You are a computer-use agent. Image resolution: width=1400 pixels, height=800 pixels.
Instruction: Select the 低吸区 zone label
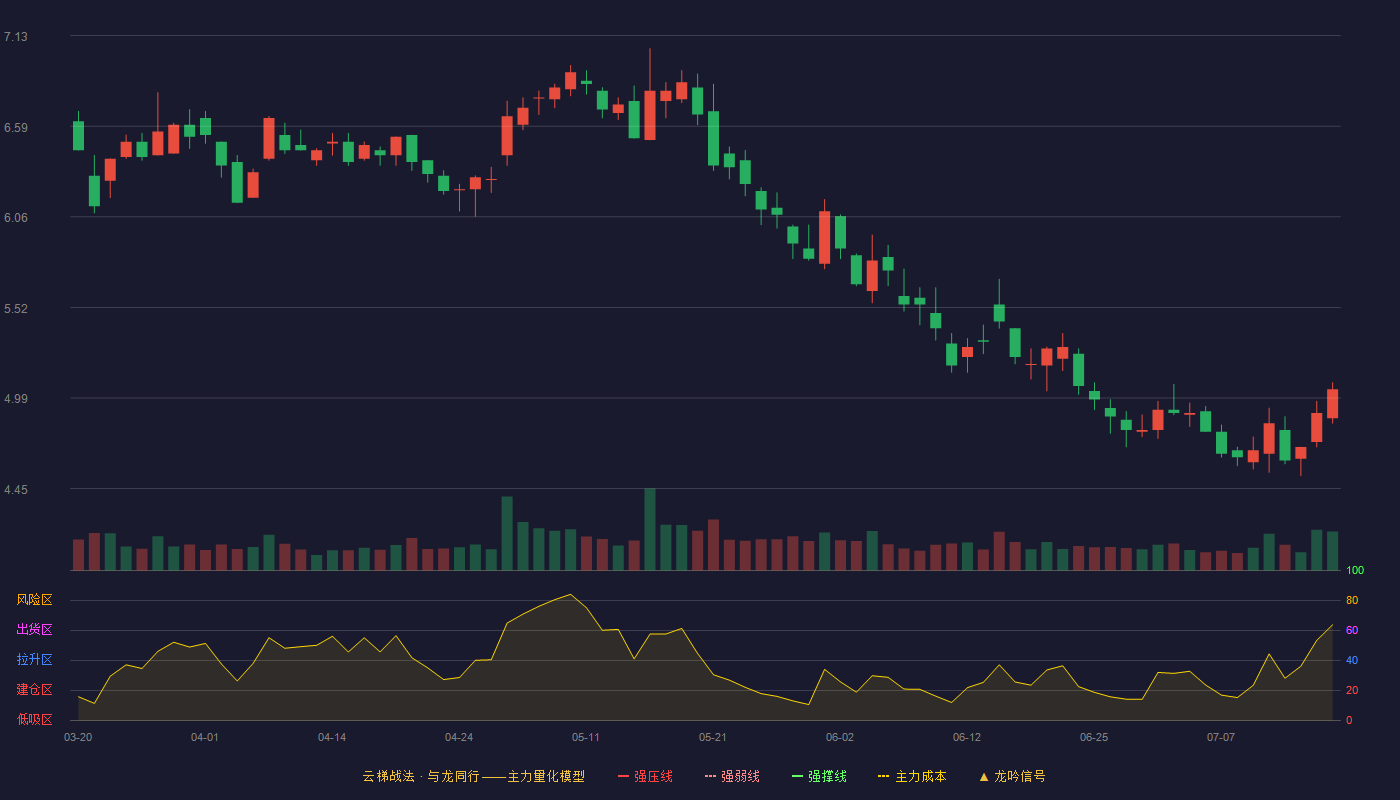(34, 719)
